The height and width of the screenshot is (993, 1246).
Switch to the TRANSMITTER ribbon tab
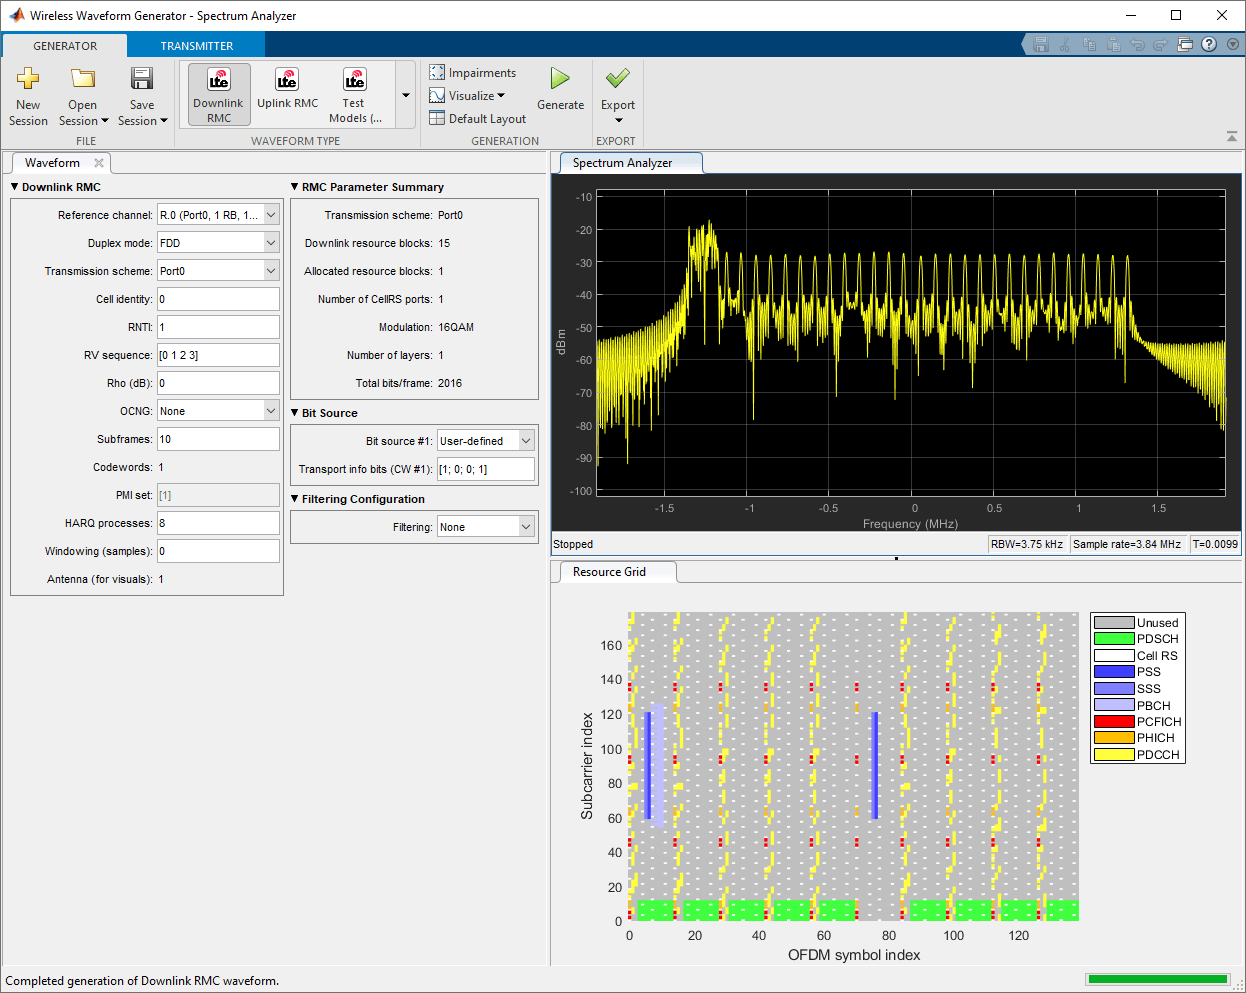pos(196,45)
